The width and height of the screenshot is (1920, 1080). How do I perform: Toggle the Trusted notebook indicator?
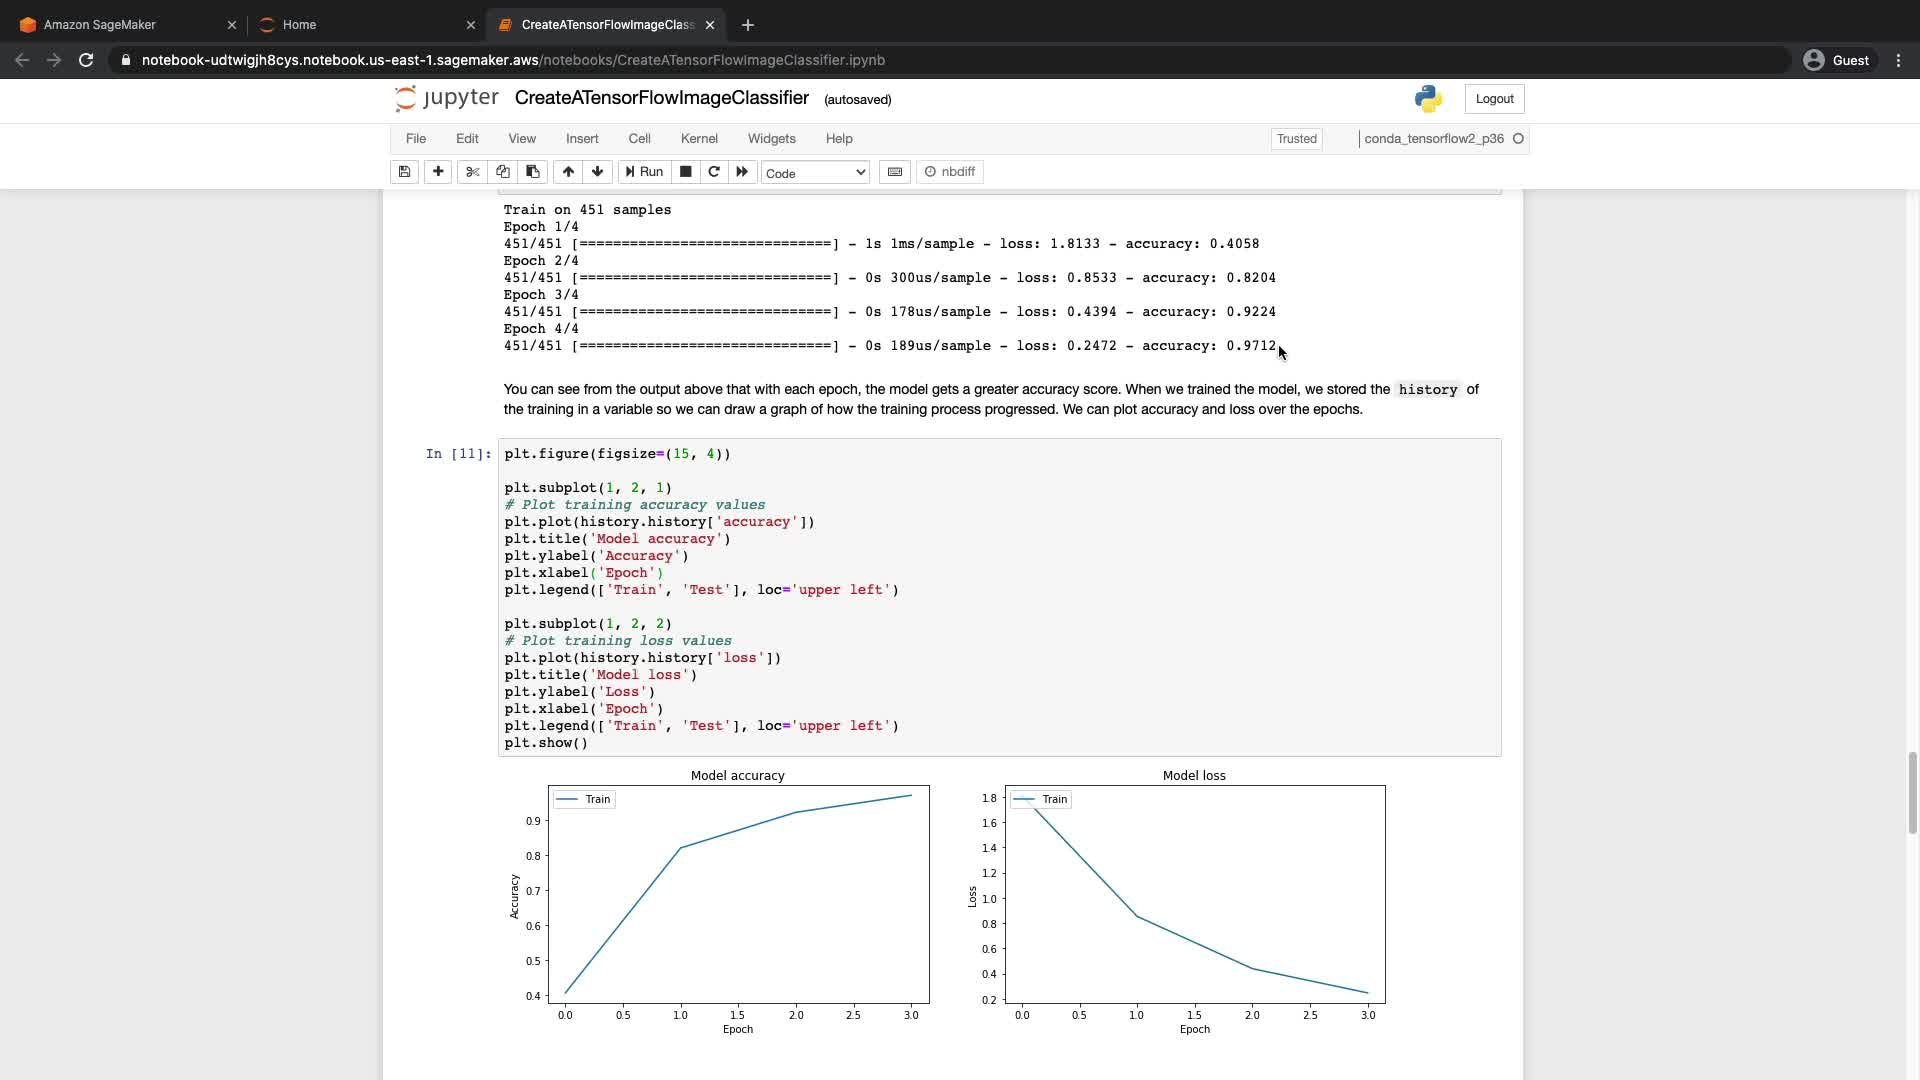pyautogui.click(x=1296, y=139)
